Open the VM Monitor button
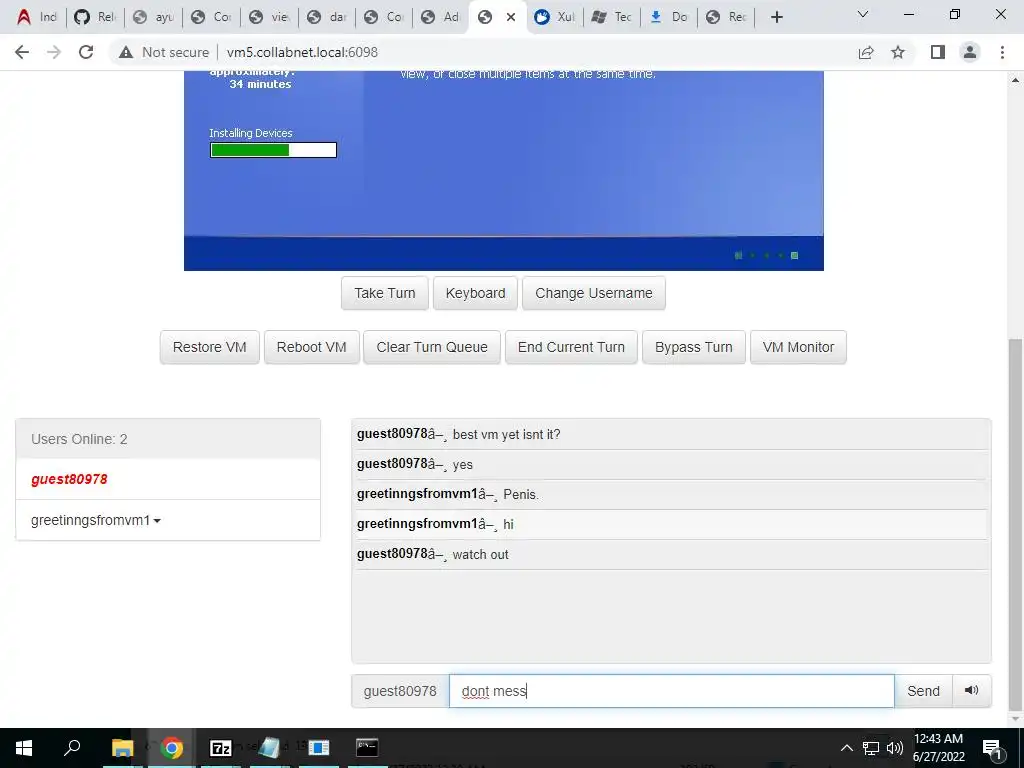Image resolution: width=1024 pixels, height=768 pixels. click(x=798, y=347)
